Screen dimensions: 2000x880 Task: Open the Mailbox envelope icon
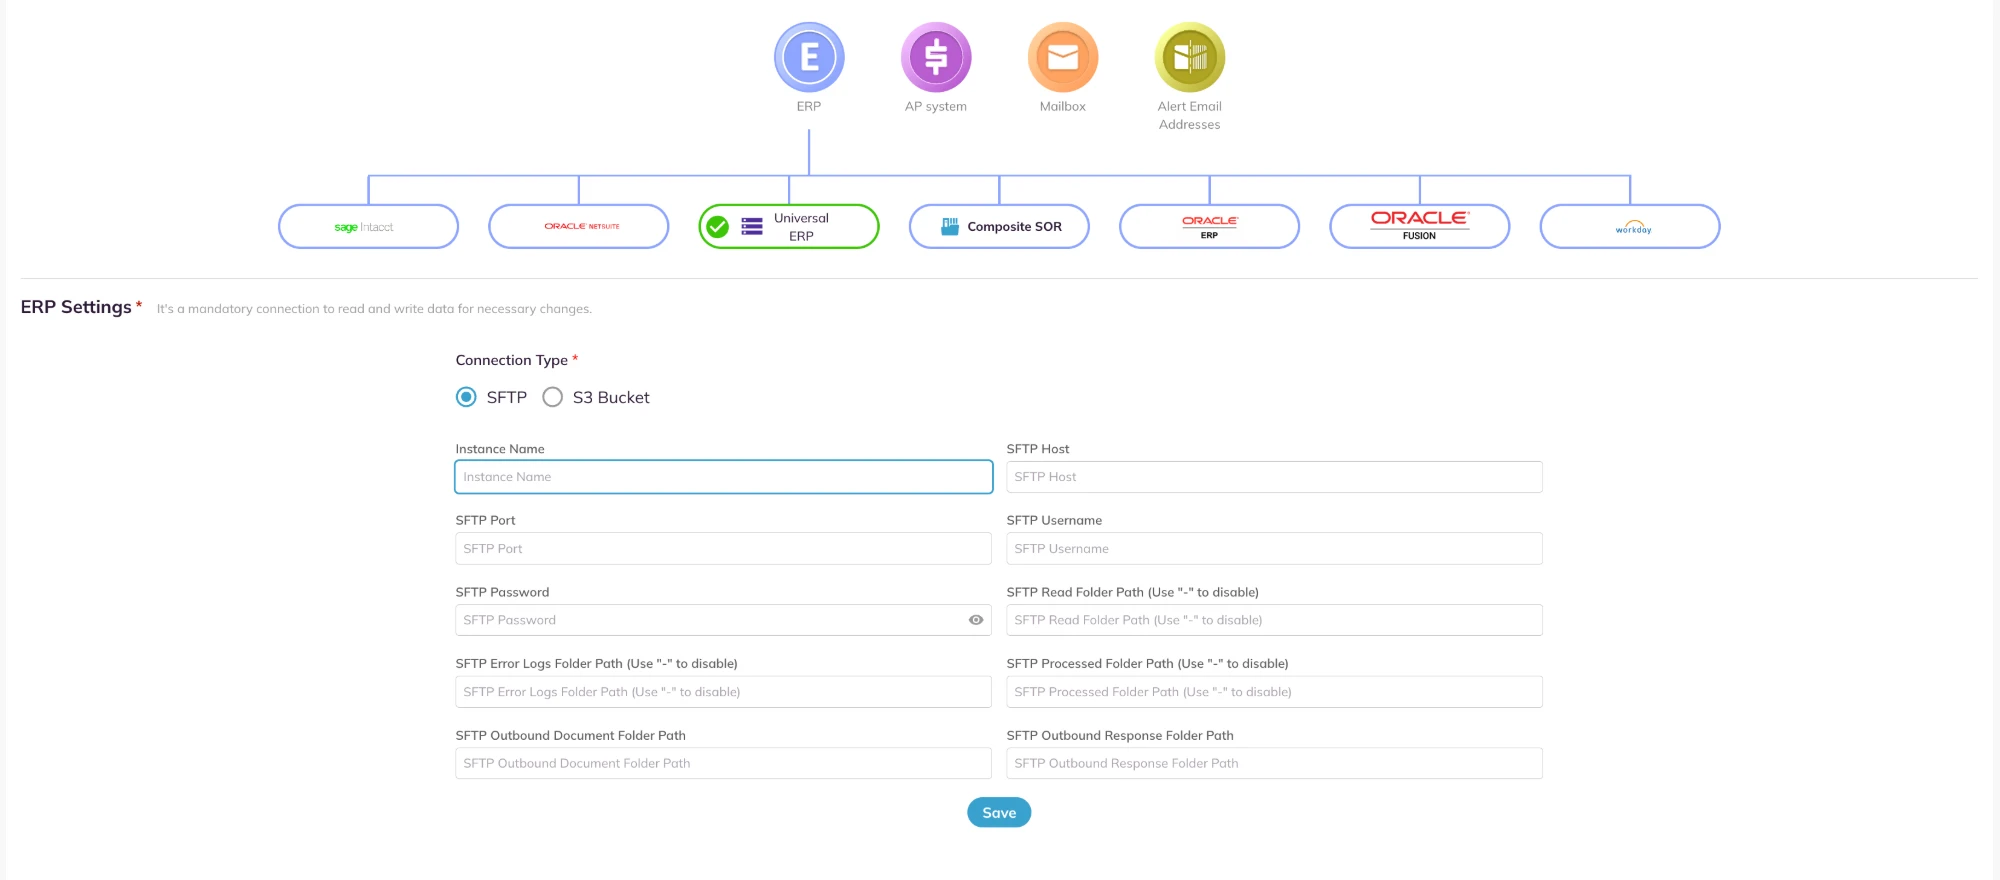[1062, 57]
